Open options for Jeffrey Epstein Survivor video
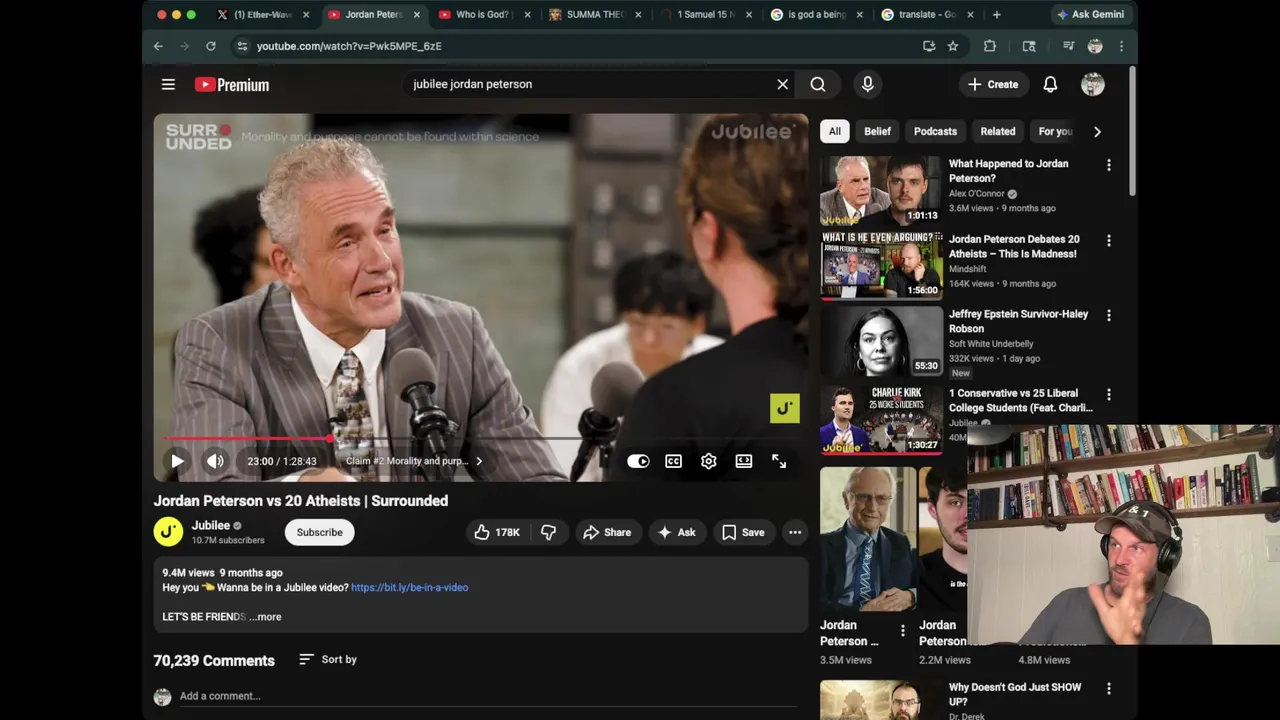1280x720 pixels. point(1108,315)
